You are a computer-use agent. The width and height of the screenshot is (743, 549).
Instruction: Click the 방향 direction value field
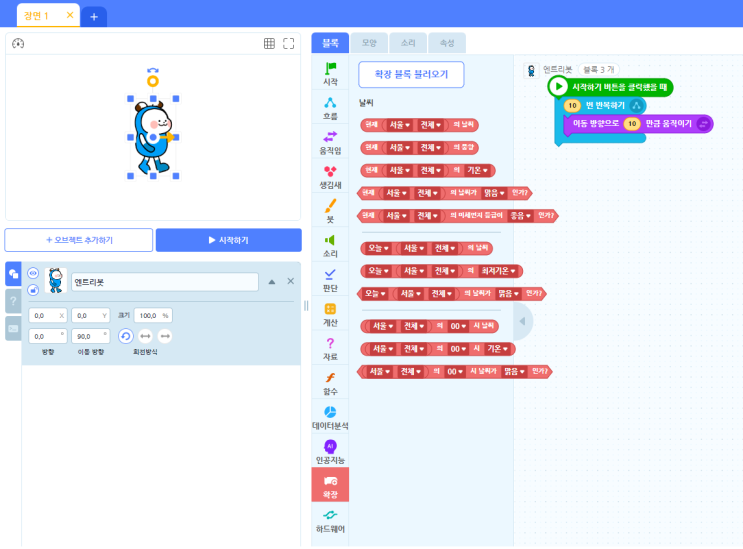point(47,336)
